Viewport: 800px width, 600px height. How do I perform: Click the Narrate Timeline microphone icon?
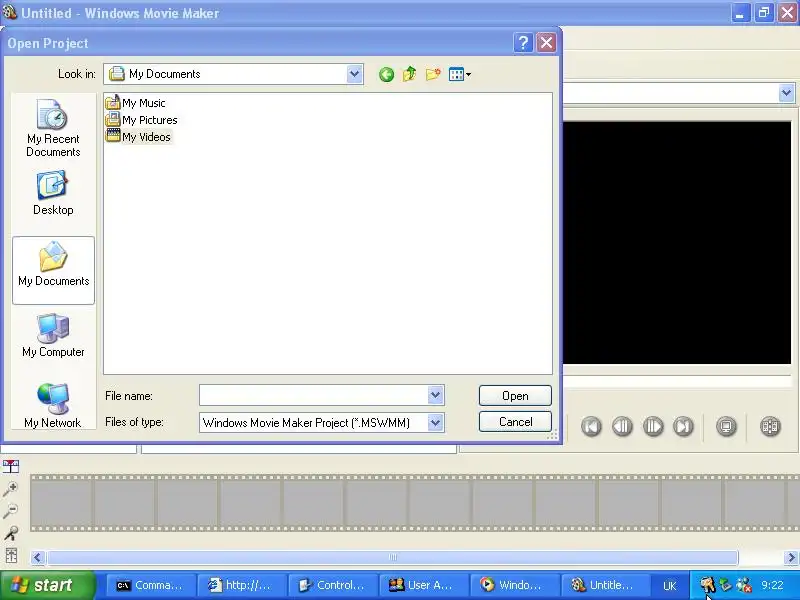tap(11, 533)
